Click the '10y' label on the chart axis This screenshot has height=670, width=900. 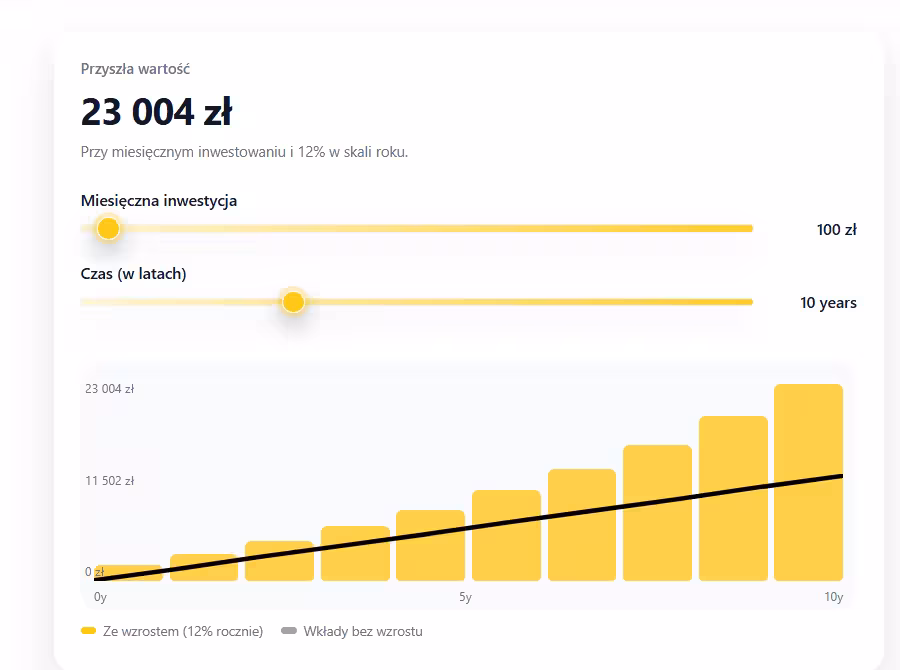tap(833, 597)
